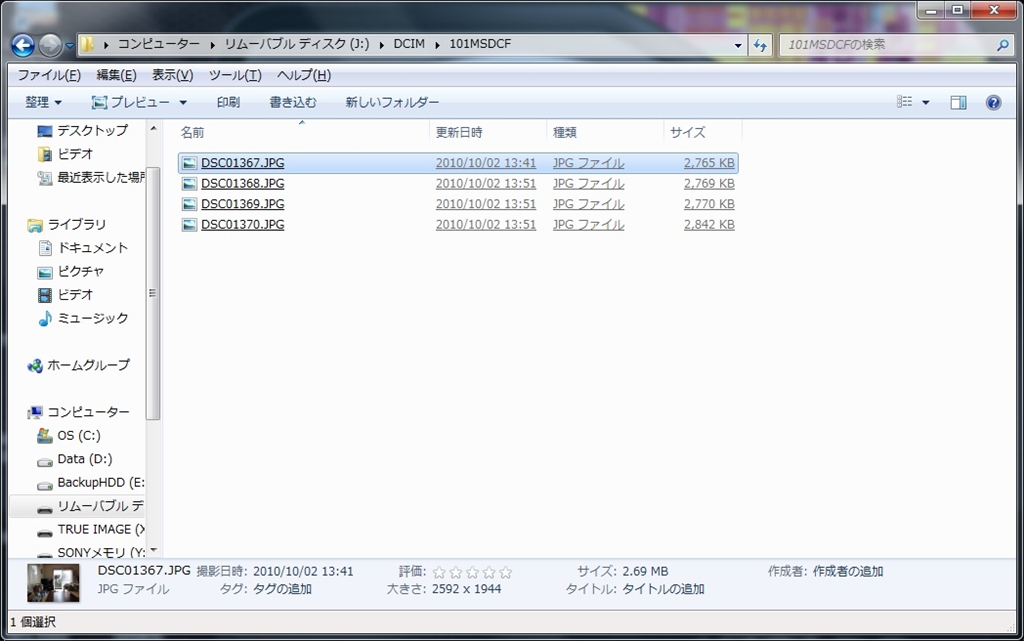Open ピクチャ library
This screenshot has height=641, width=1024.
click(x=81, y=272)
